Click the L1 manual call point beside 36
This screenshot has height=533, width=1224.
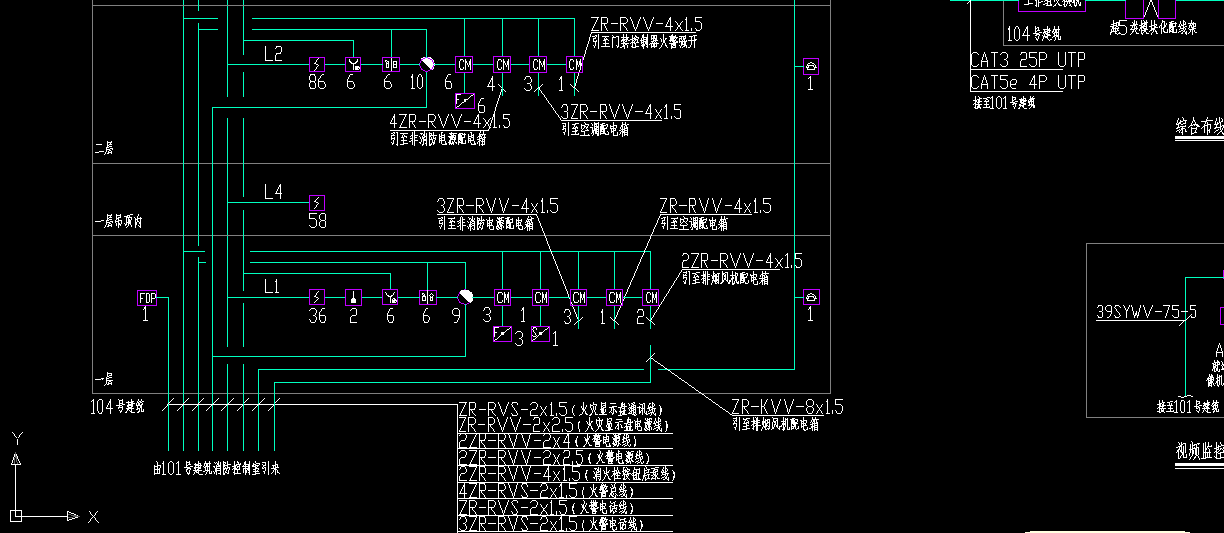(x=390, y=298)
